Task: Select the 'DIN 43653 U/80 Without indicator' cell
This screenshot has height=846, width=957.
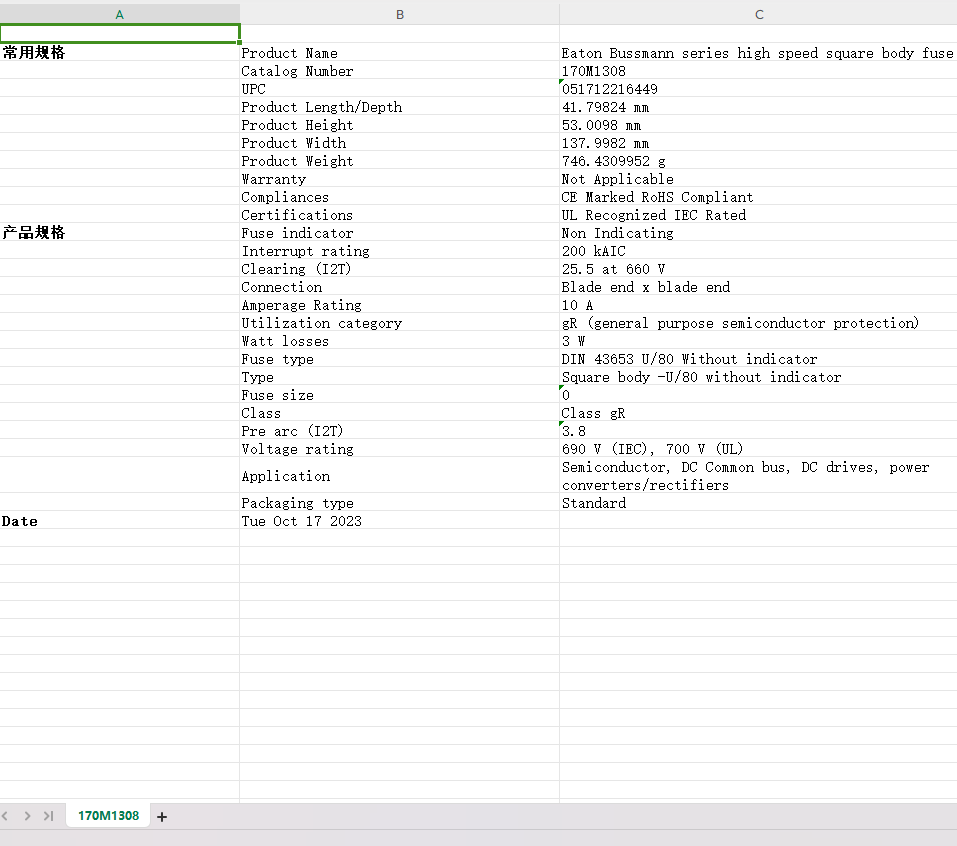Action: click(758, 359)
